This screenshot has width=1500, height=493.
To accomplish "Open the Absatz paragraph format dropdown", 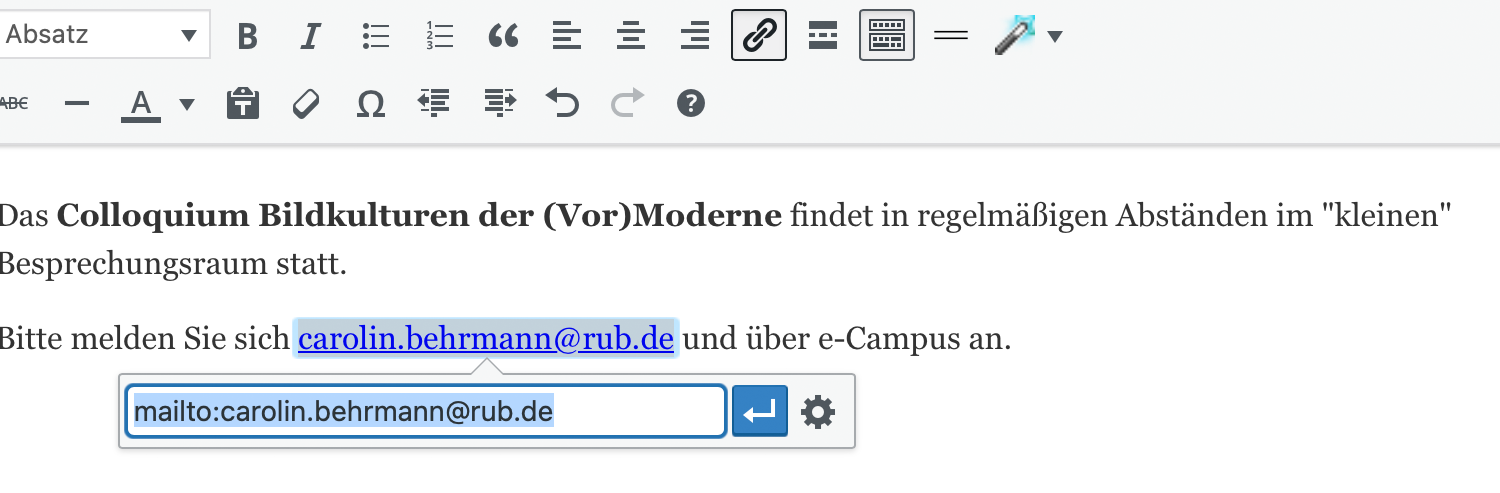I will coord(103,35).
